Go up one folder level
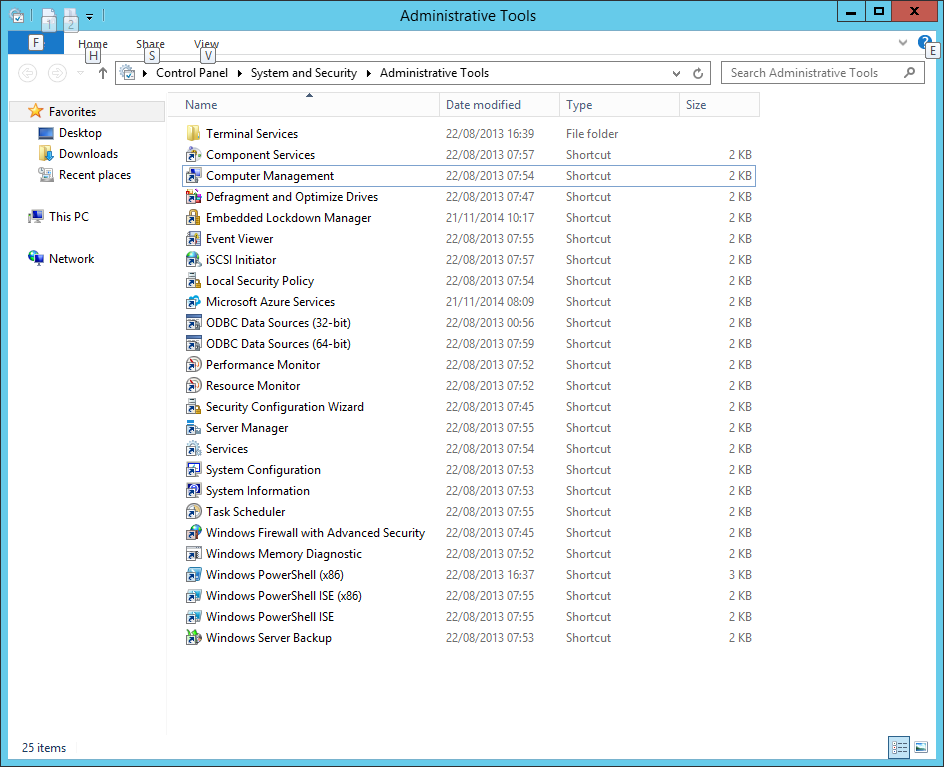944x767 pixels. [102, 73]
